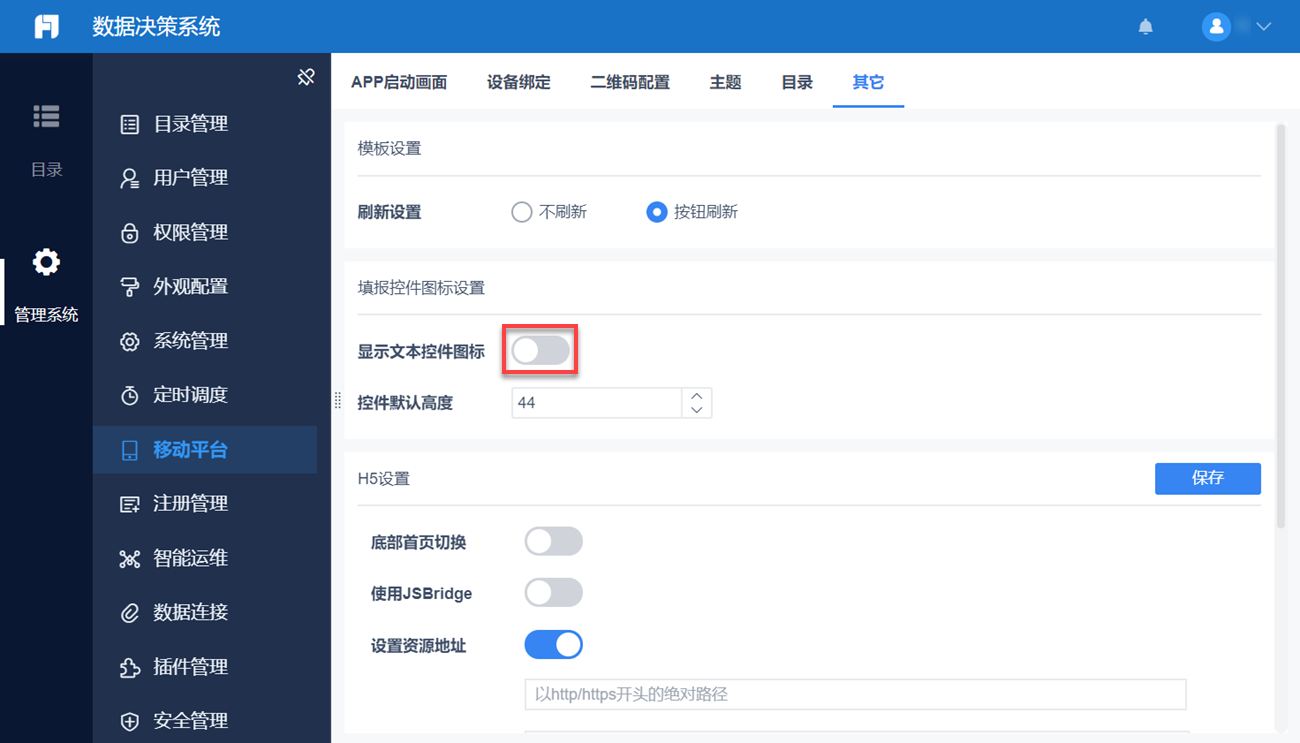Open the 设备绑定 tab
This screenshot has height=743, width=1300.
click(x=519, y=82)
